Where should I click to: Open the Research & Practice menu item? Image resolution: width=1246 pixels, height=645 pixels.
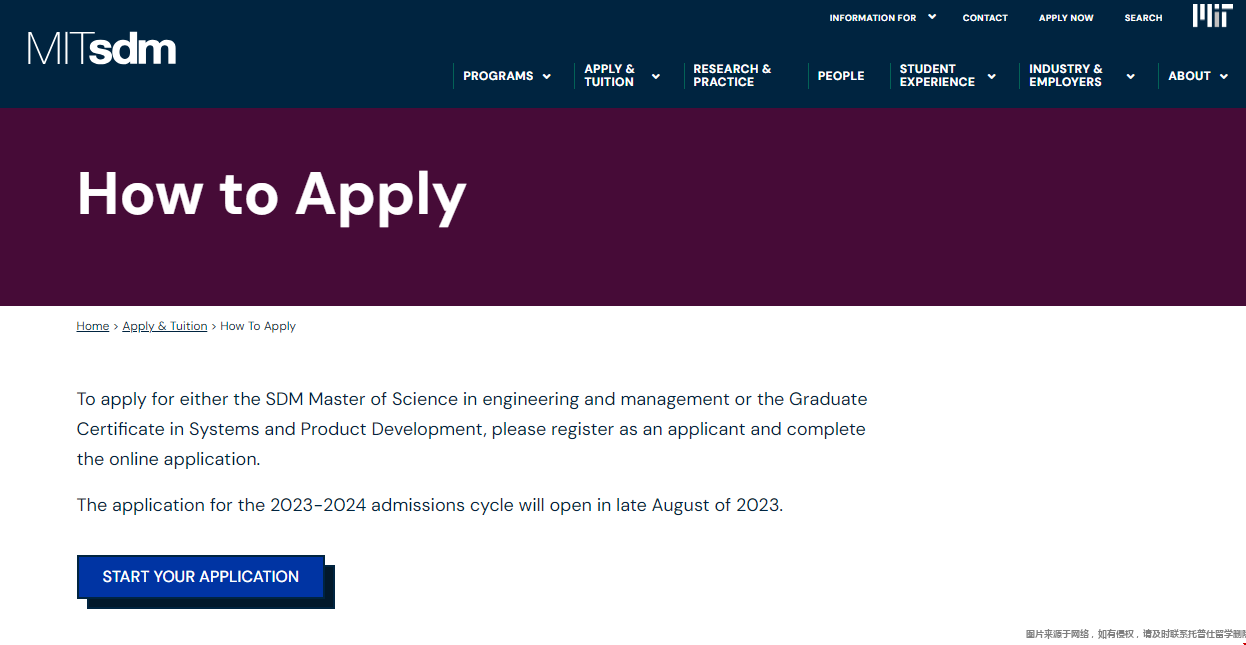coord(732,76)
